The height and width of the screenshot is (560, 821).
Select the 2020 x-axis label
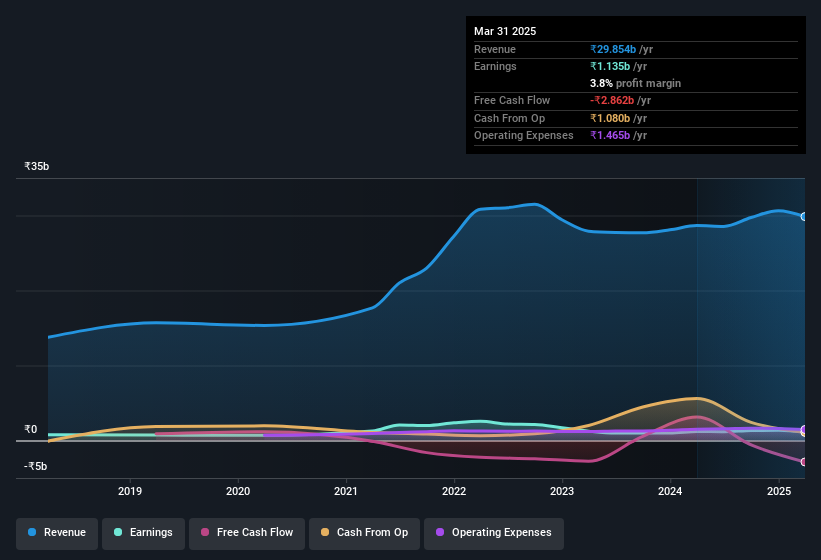[x=238, y=491]
